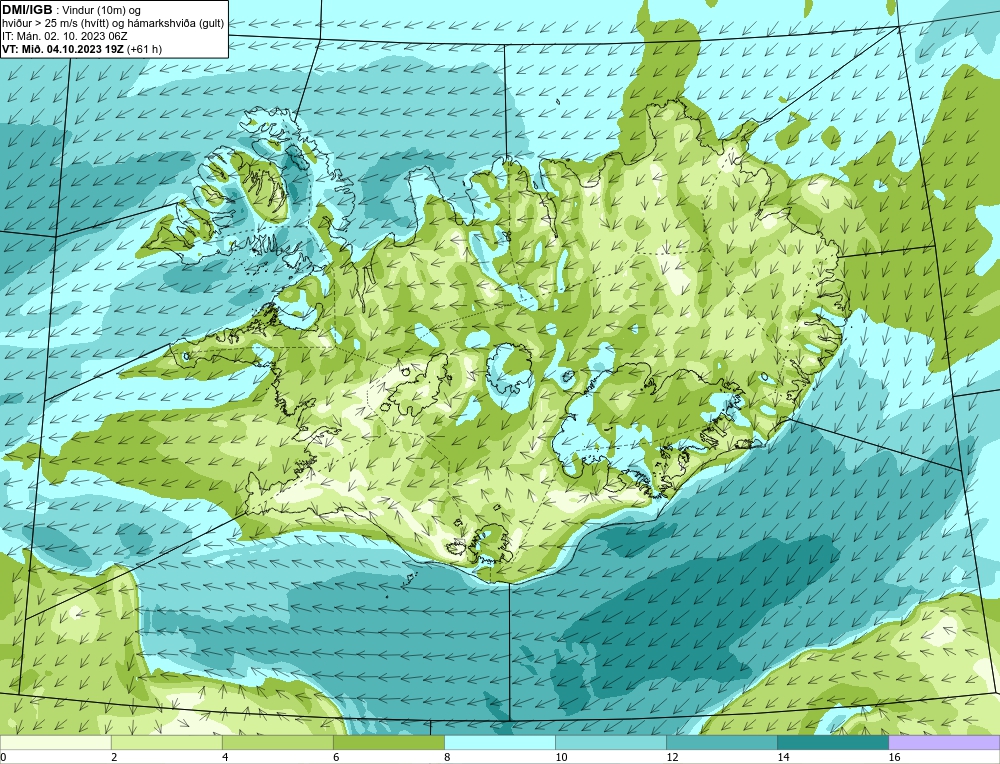Click the legend label '4'
1000x764 pixels.
[x=225, y=757]
